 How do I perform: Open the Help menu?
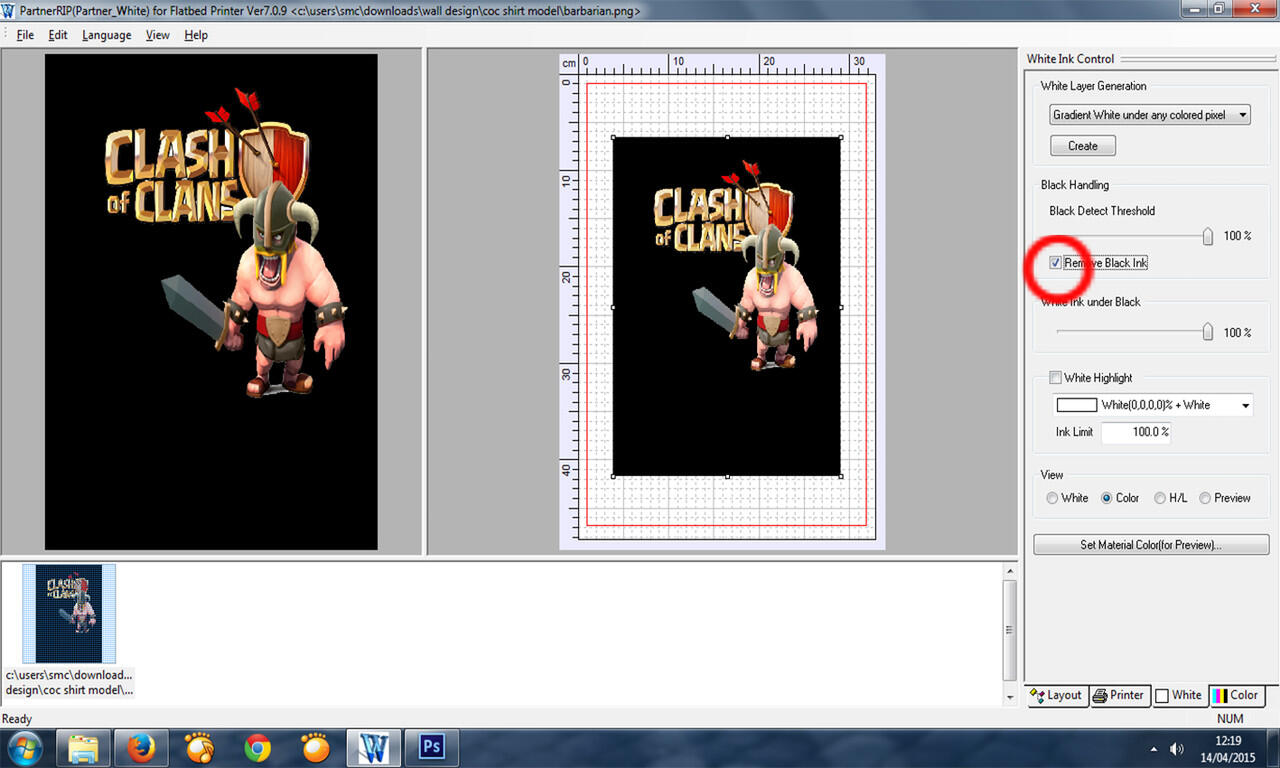point(196,35)
